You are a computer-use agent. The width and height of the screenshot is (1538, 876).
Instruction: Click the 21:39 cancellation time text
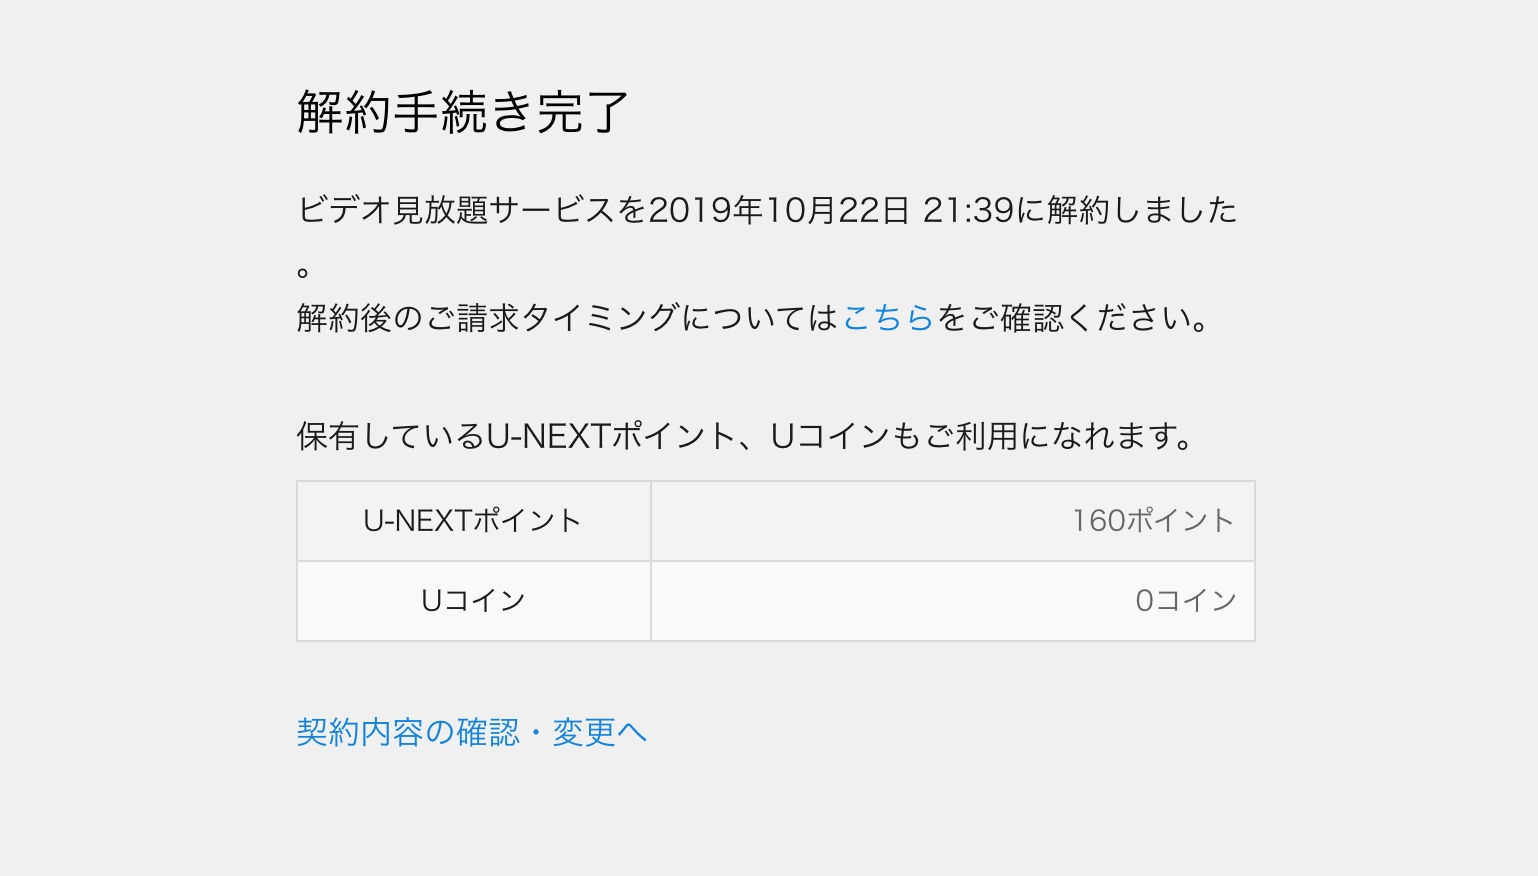(x=968, y=210)
